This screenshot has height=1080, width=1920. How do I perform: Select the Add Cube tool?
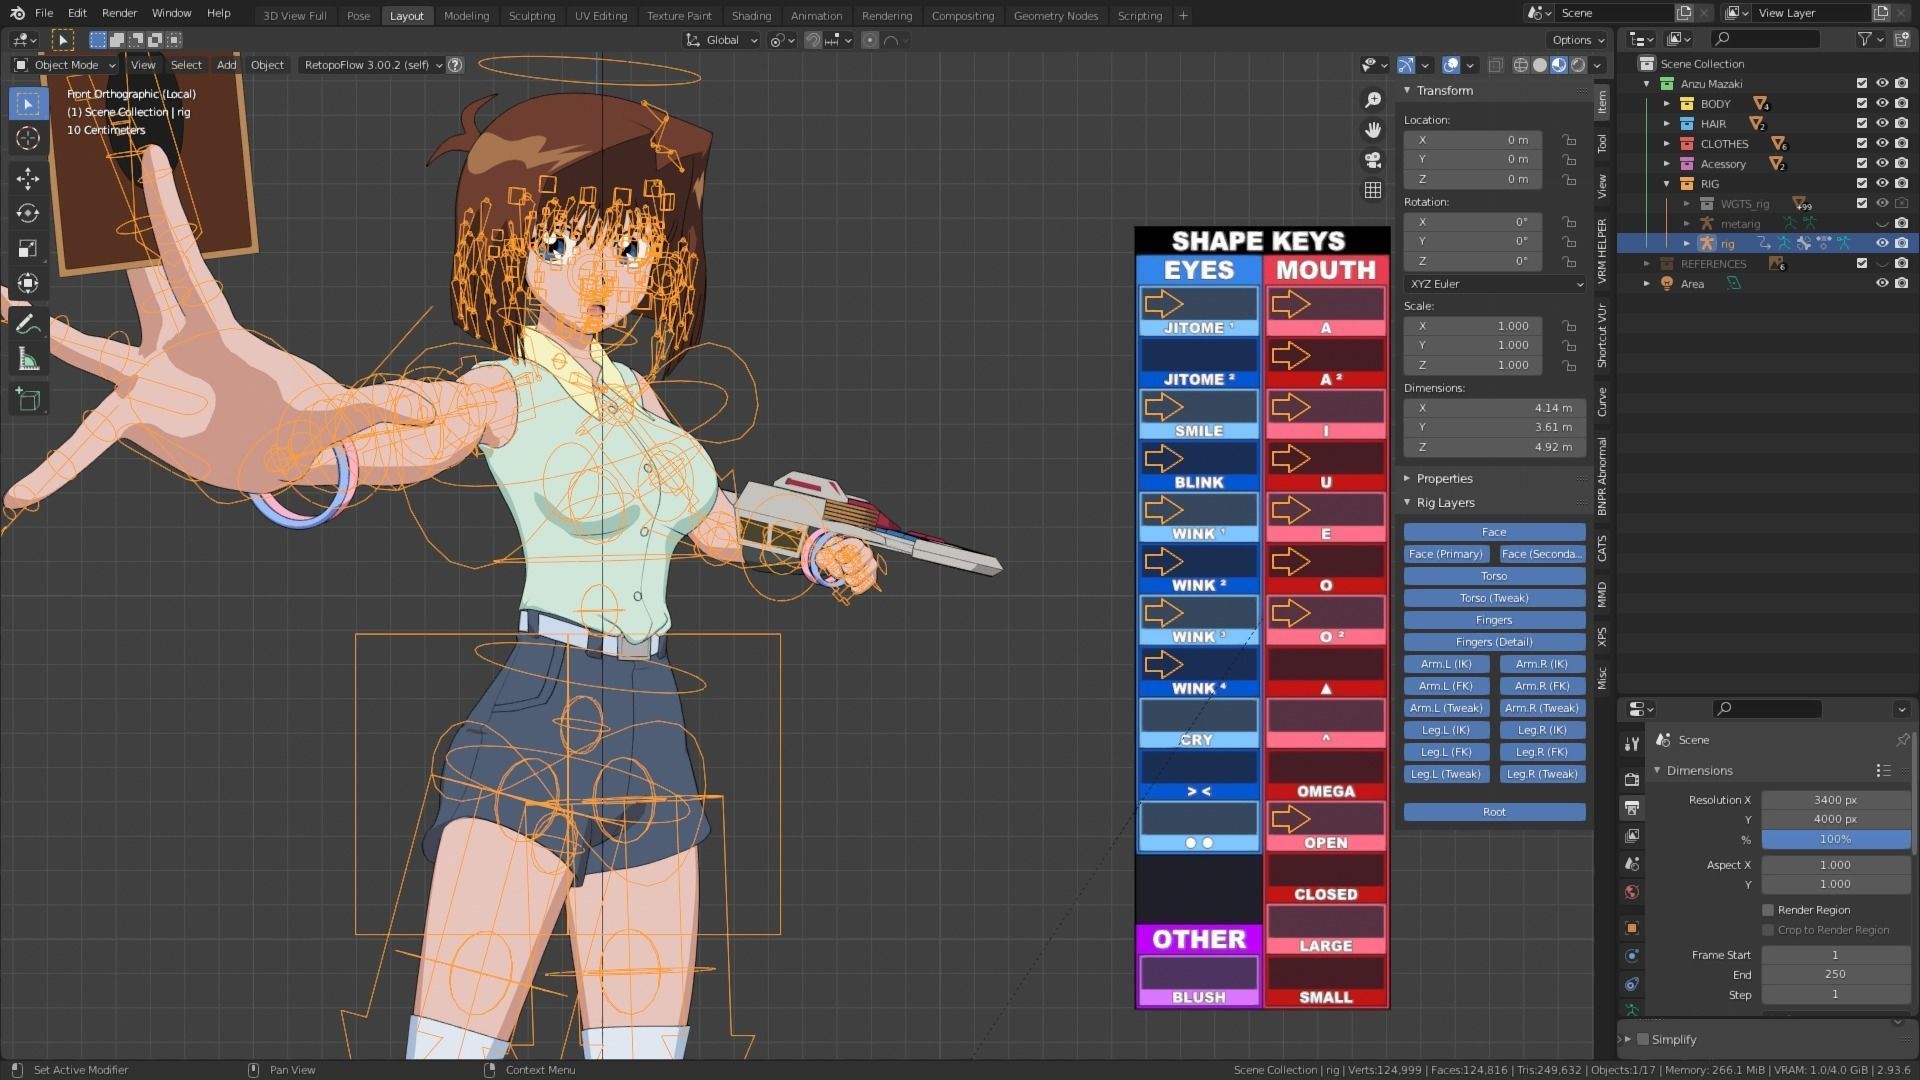[28, 400]
